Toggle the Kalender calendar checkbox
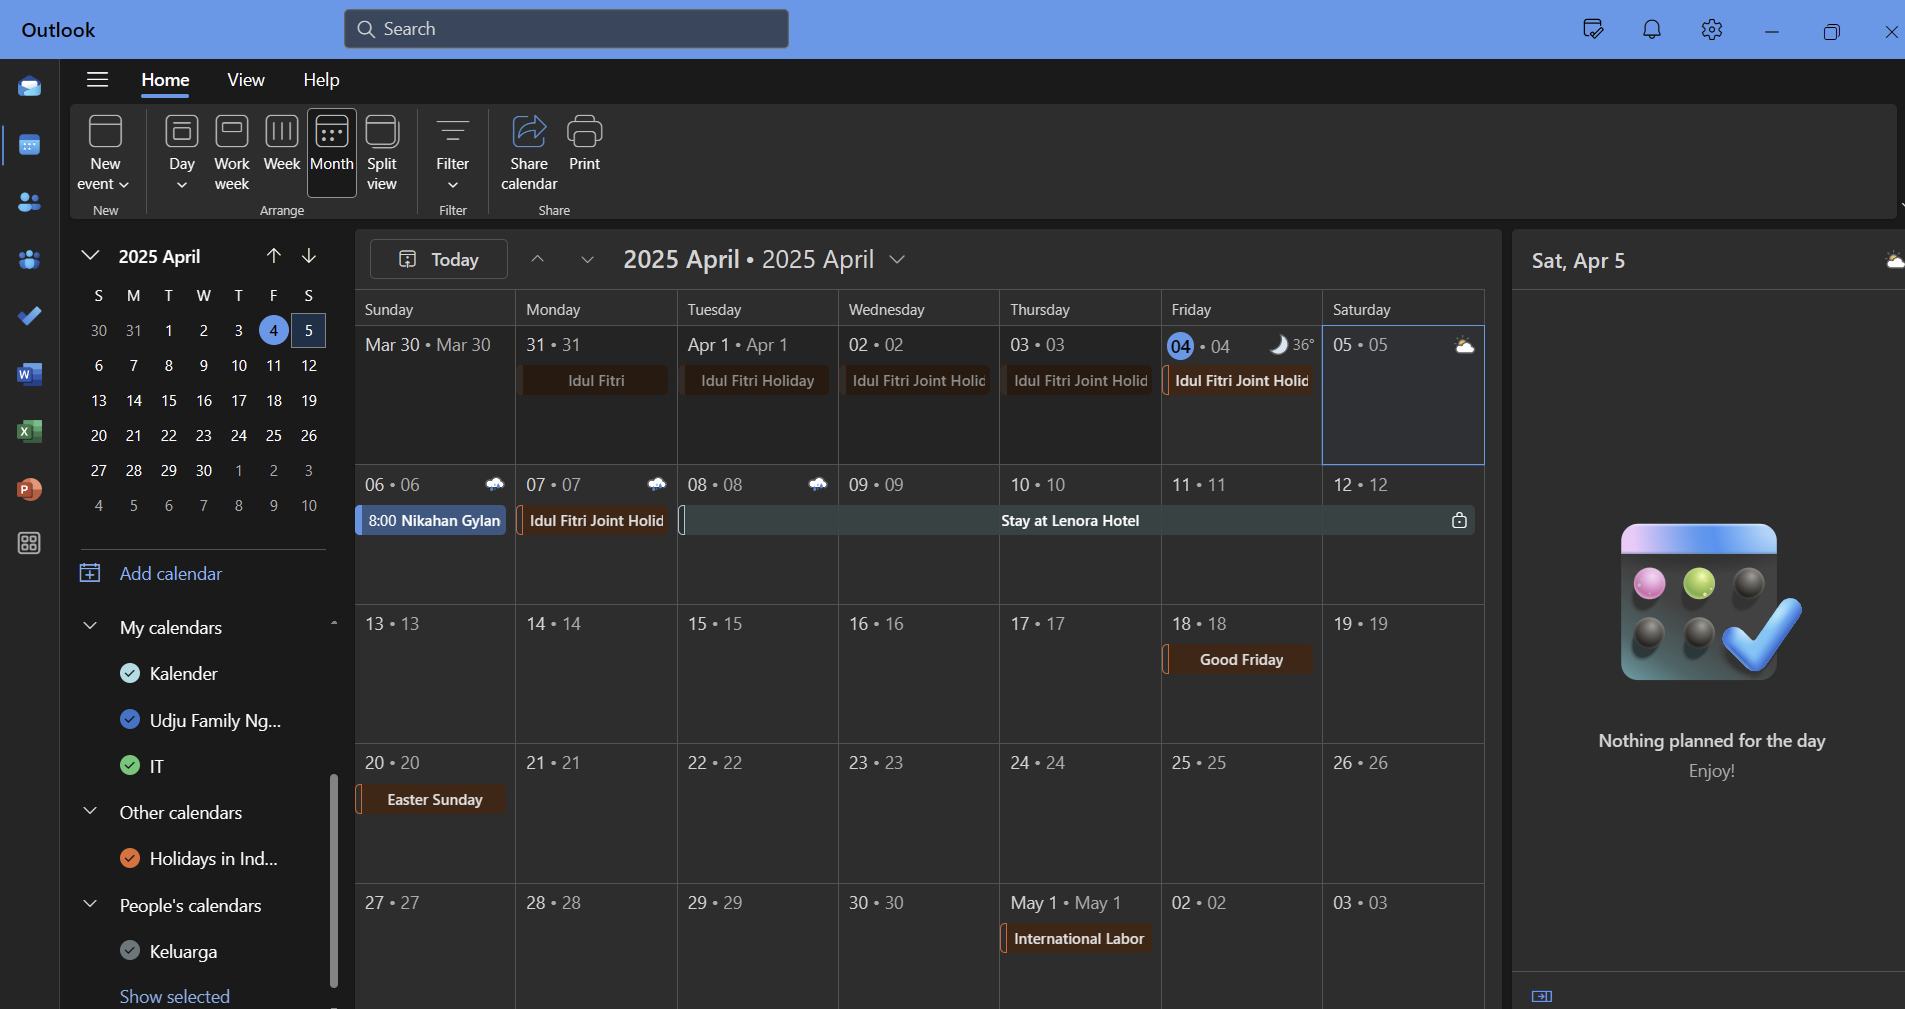This screenshot has width=1905, height=1009. (130, 673)
